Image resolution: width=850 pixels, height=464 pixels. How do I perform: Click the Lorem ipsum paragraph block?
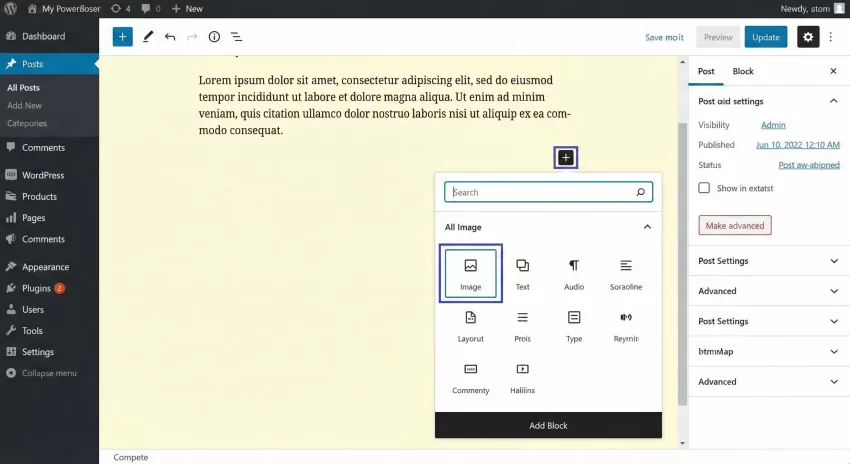pyautogui.click(x=385, y=105)
